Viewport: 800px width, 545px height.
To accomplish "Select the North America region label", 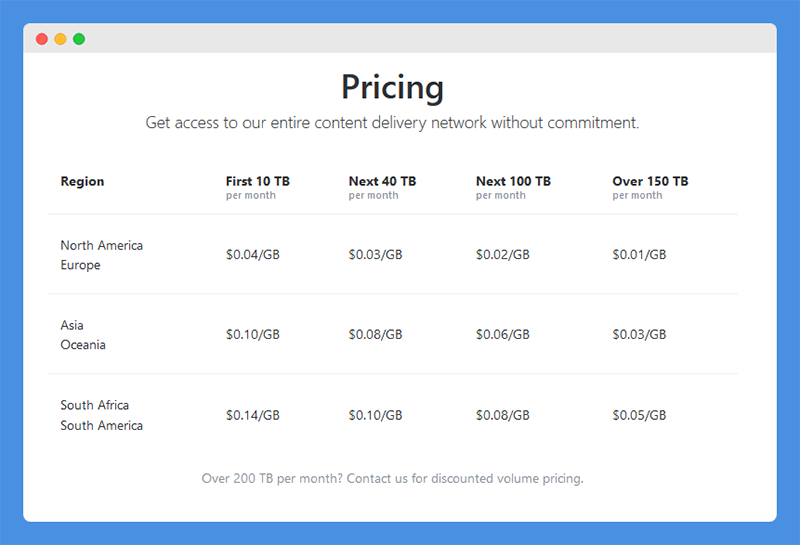I will [x=102, y=245].
